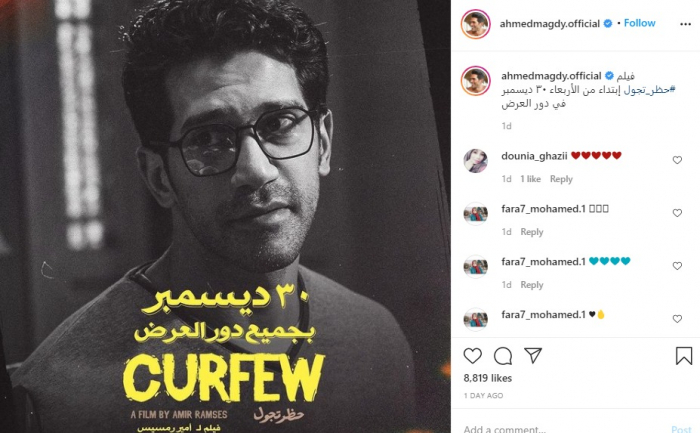The width and height of the screenshot is (700, 433).
Task: Open dounia_ghazii's profile picture
Action: tap(475, 161)
